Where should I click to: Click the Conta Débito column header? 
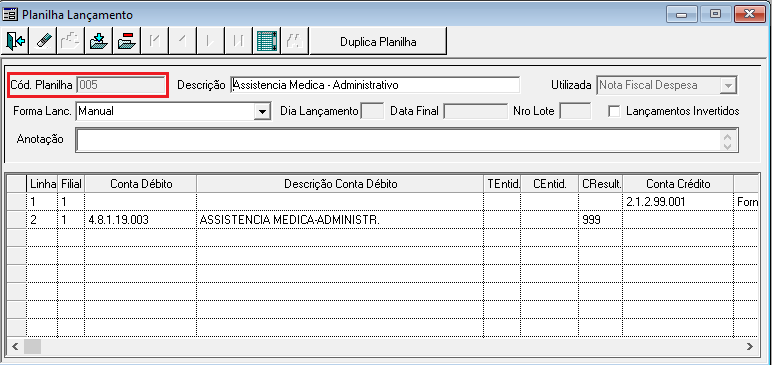[x=140, y=184]
